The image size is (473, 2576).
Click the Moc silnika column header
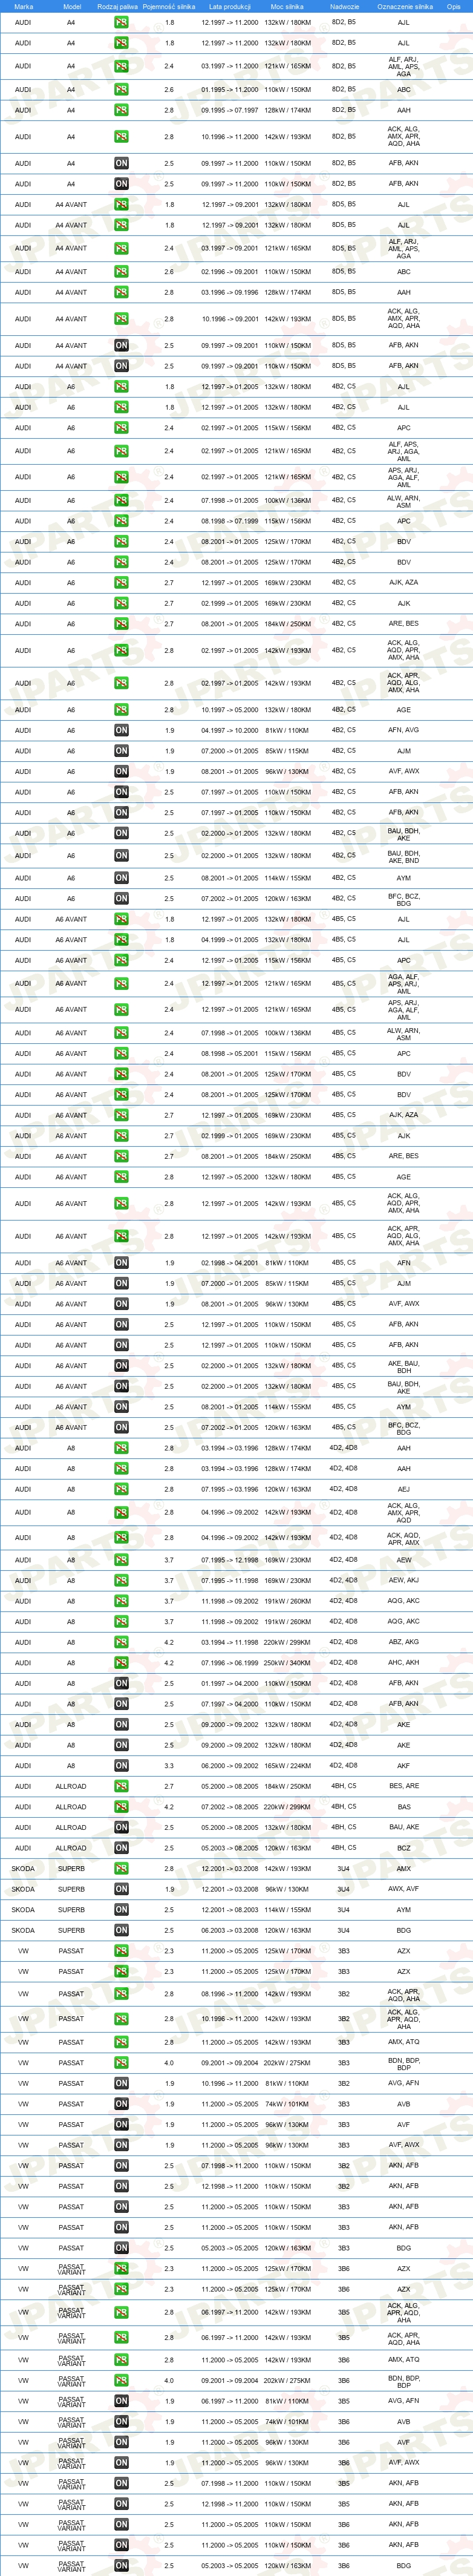click(287, 6)
